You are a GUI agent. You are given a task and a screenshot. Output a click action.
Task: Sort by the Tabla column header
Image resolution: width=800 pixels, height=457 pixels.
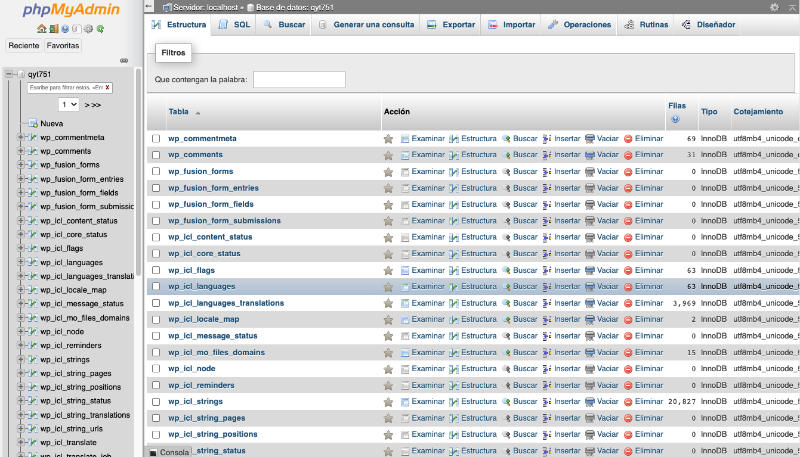(x=179, y=112)
